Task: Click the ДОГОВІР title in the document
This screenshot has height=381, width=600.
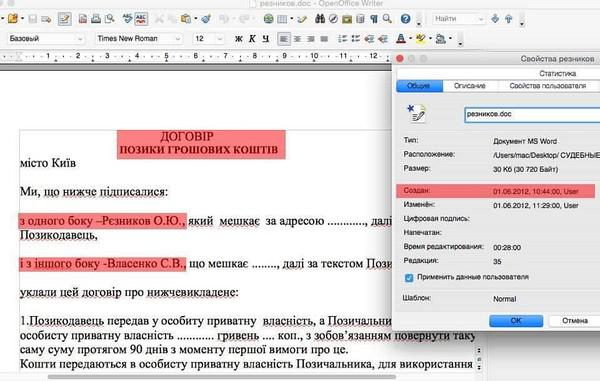Action: 187,137
